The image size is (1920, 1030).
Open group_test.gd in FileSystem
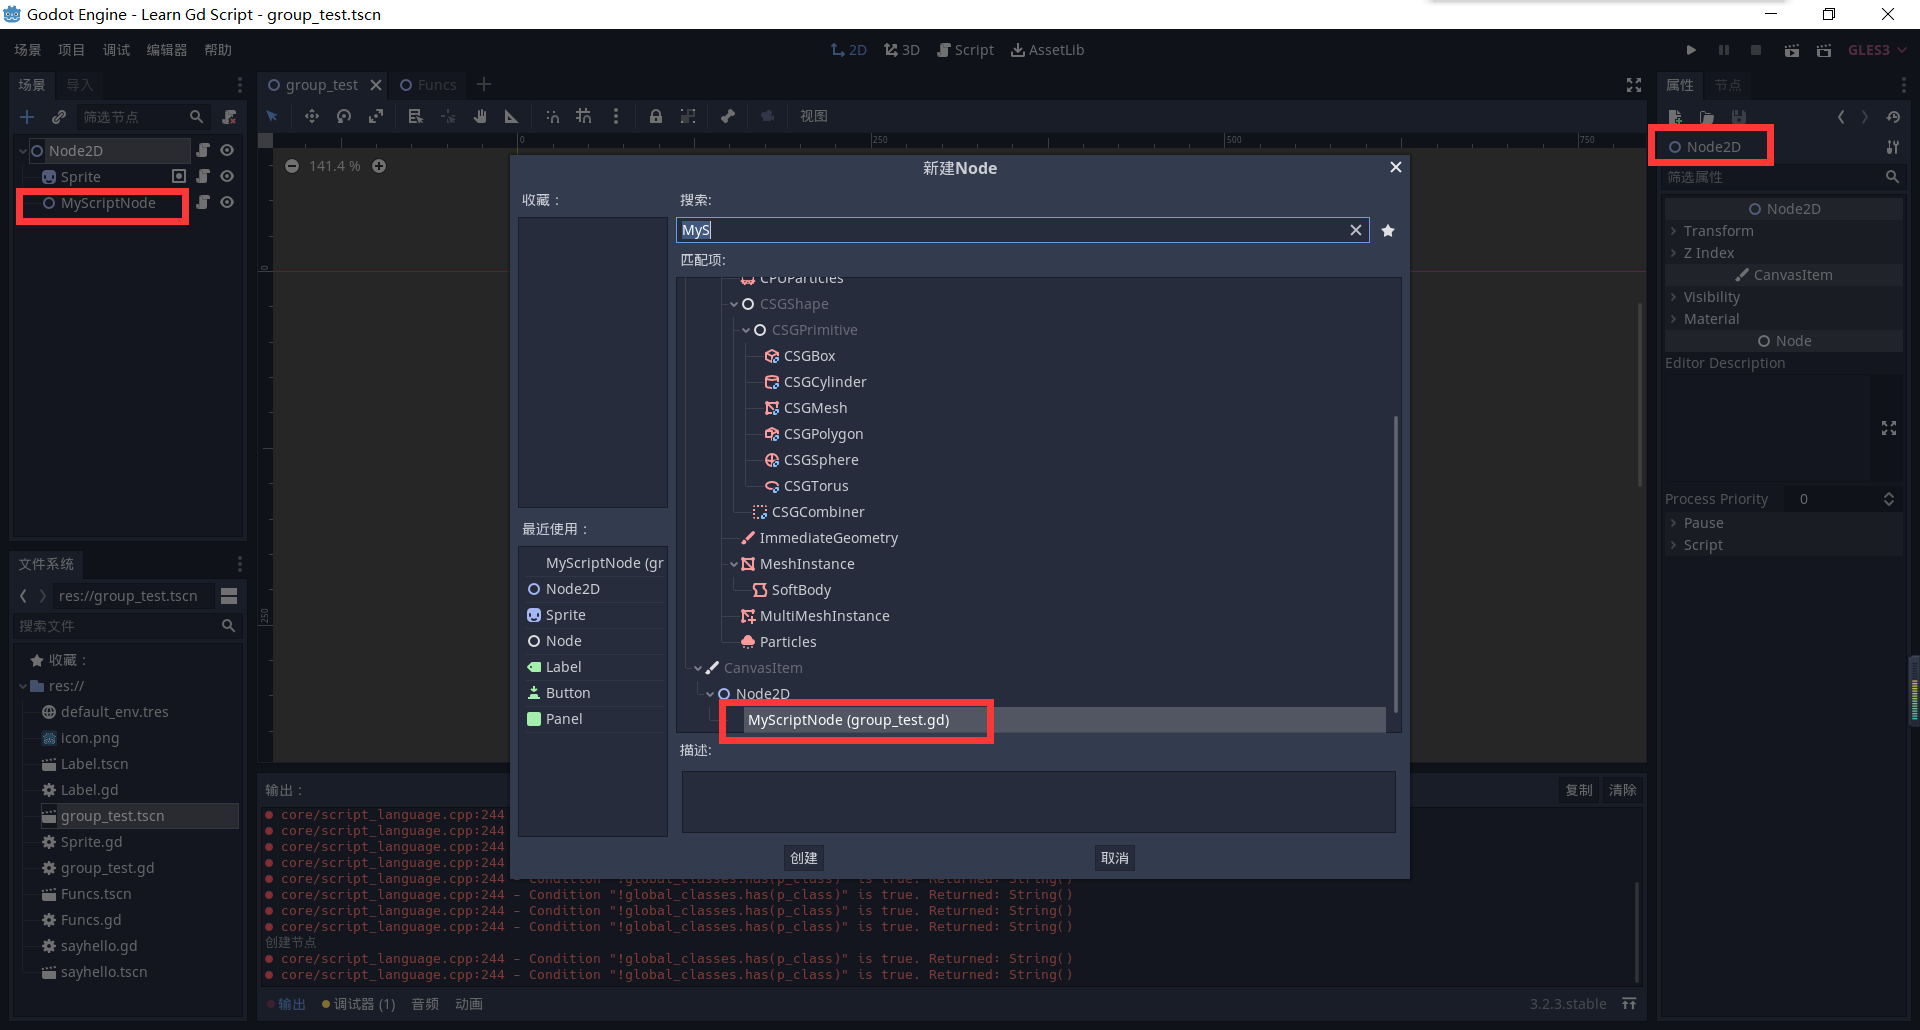pyautogui.click(x=107, y=868)
